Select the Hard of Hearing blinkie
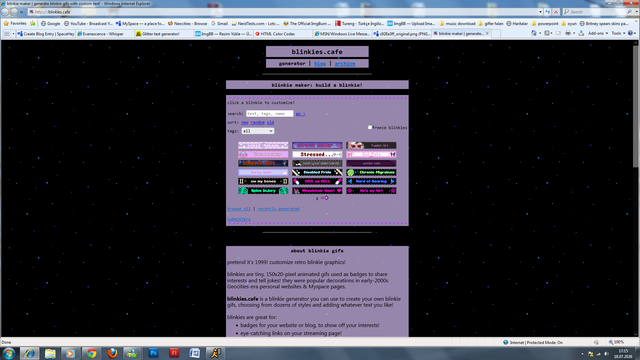 [x=371, y=181]
